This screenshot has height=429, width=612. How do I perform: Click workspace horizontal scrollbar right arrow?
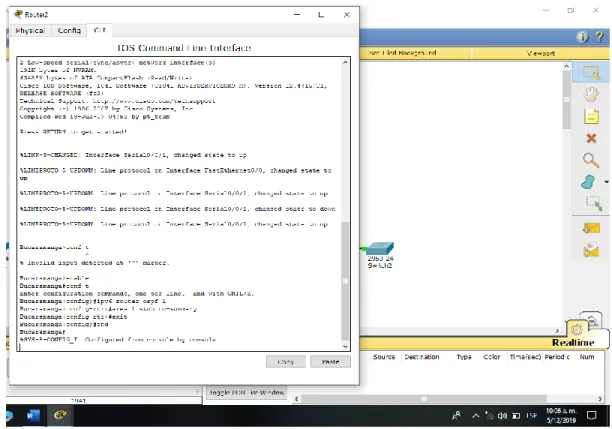557,331
